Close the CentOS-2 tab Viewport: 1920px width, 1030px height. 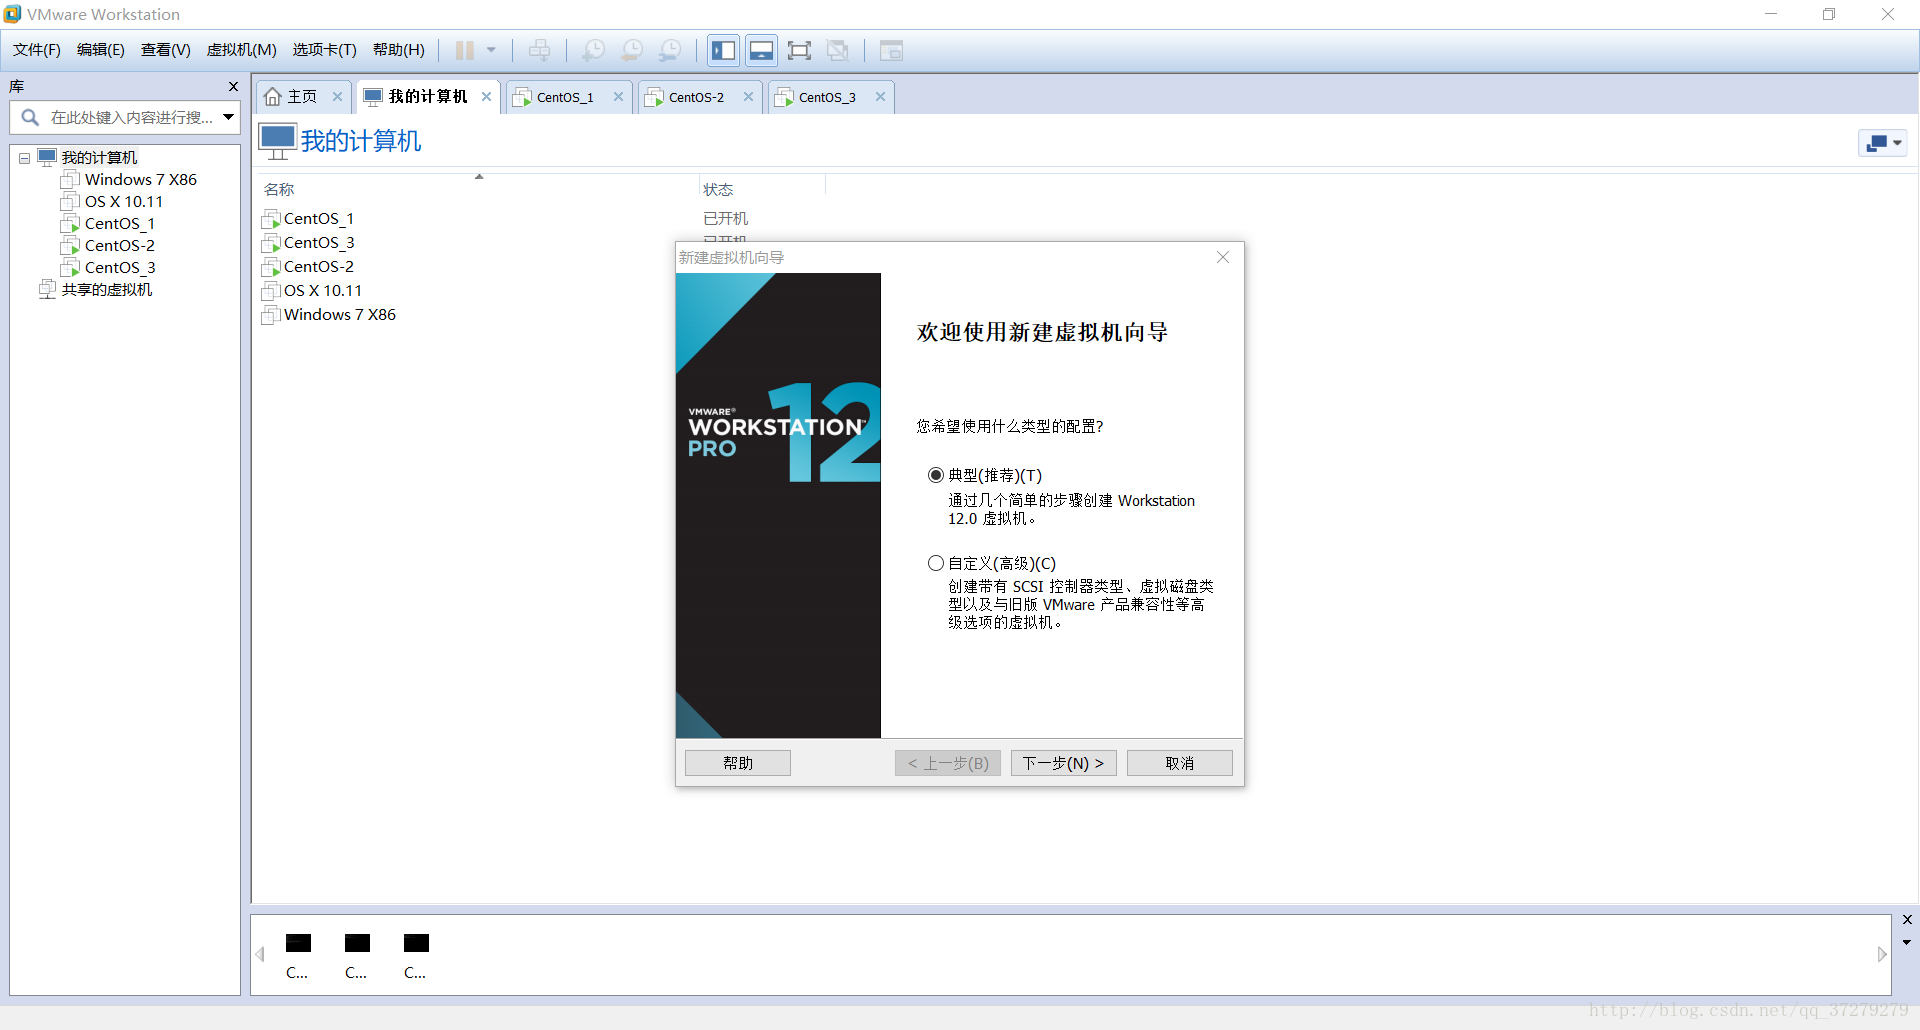pyautogui.click(x=748, y=97)
